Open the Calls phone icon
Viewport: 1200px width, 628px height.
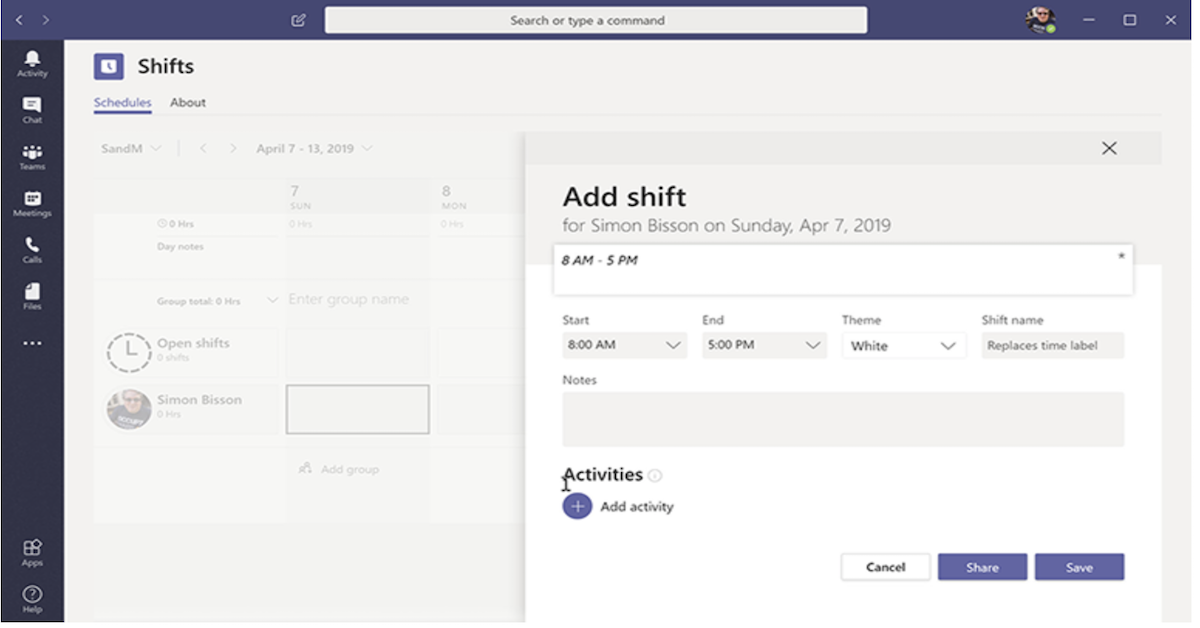coord(32,250)
